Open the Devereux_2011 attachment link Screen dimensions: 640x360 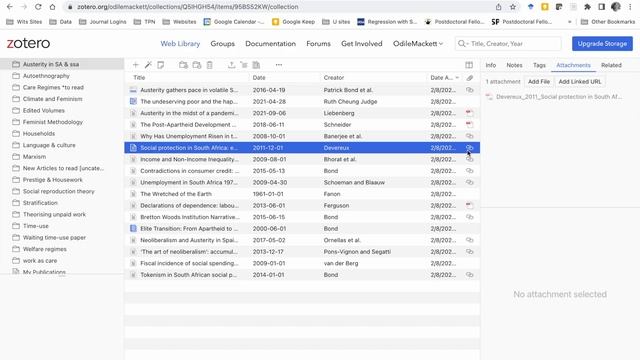[x=559, y=97]
